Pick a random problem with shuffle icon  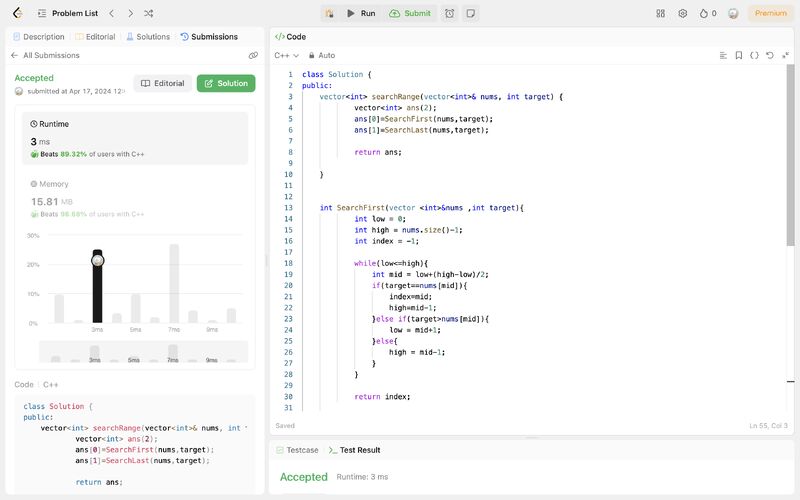(x=148, y=13)
